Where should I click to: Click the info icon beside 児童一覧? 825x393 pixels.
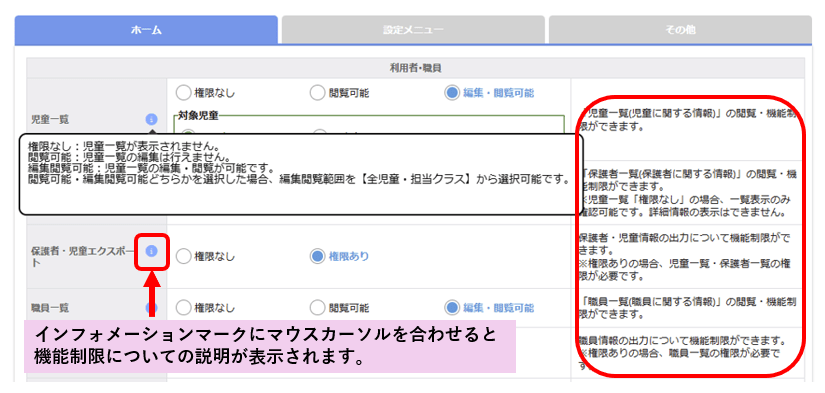click(152, 119)
